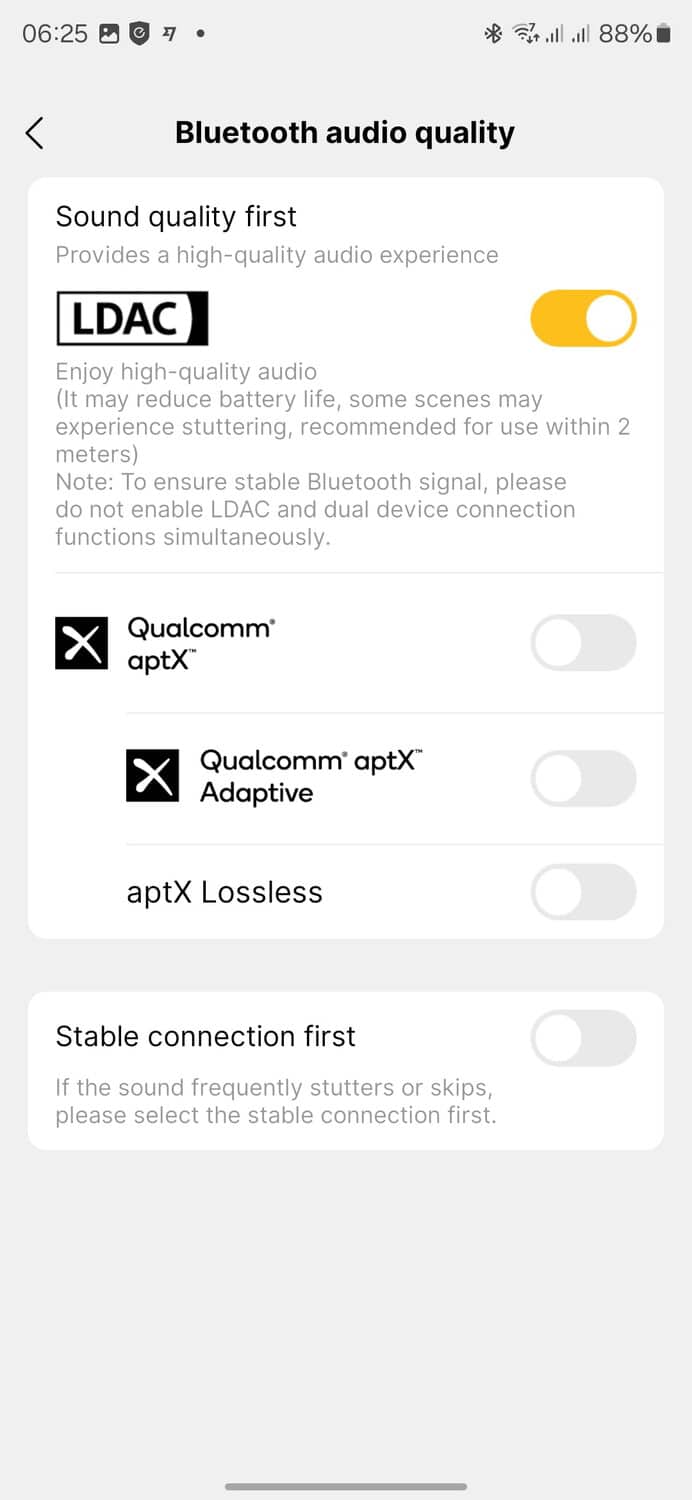Enable the Qualcomm aptX toggle

583,643
